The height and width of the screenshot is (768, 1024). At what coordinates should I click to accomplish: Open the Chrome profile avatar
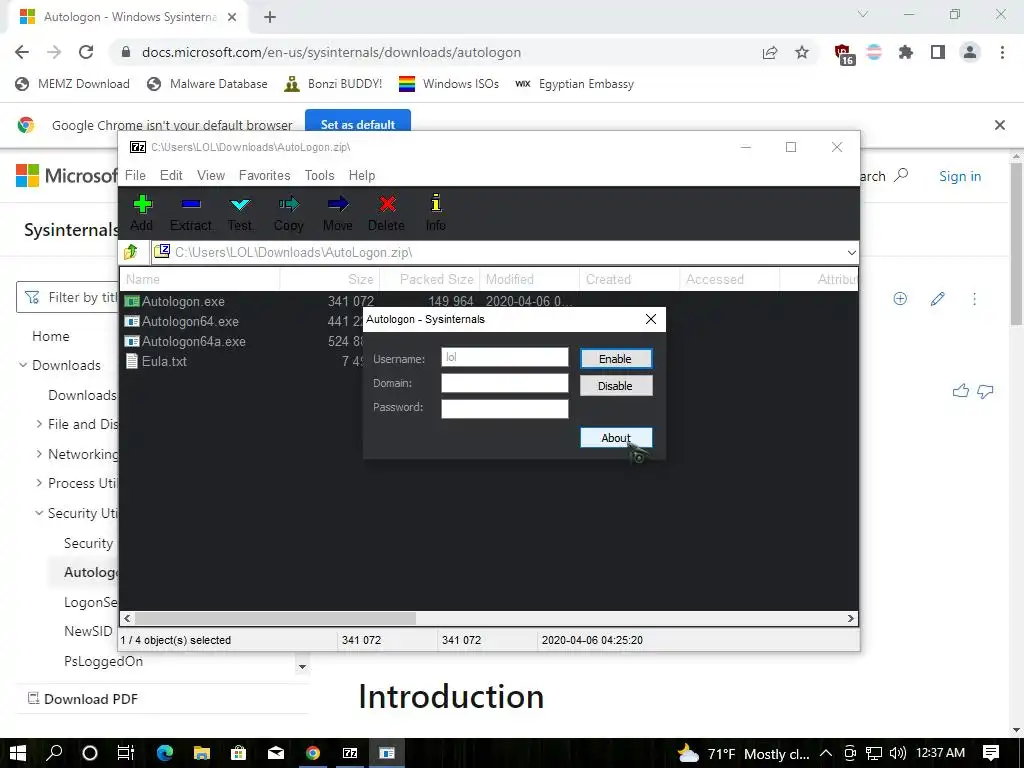click(x=970, y=52)
